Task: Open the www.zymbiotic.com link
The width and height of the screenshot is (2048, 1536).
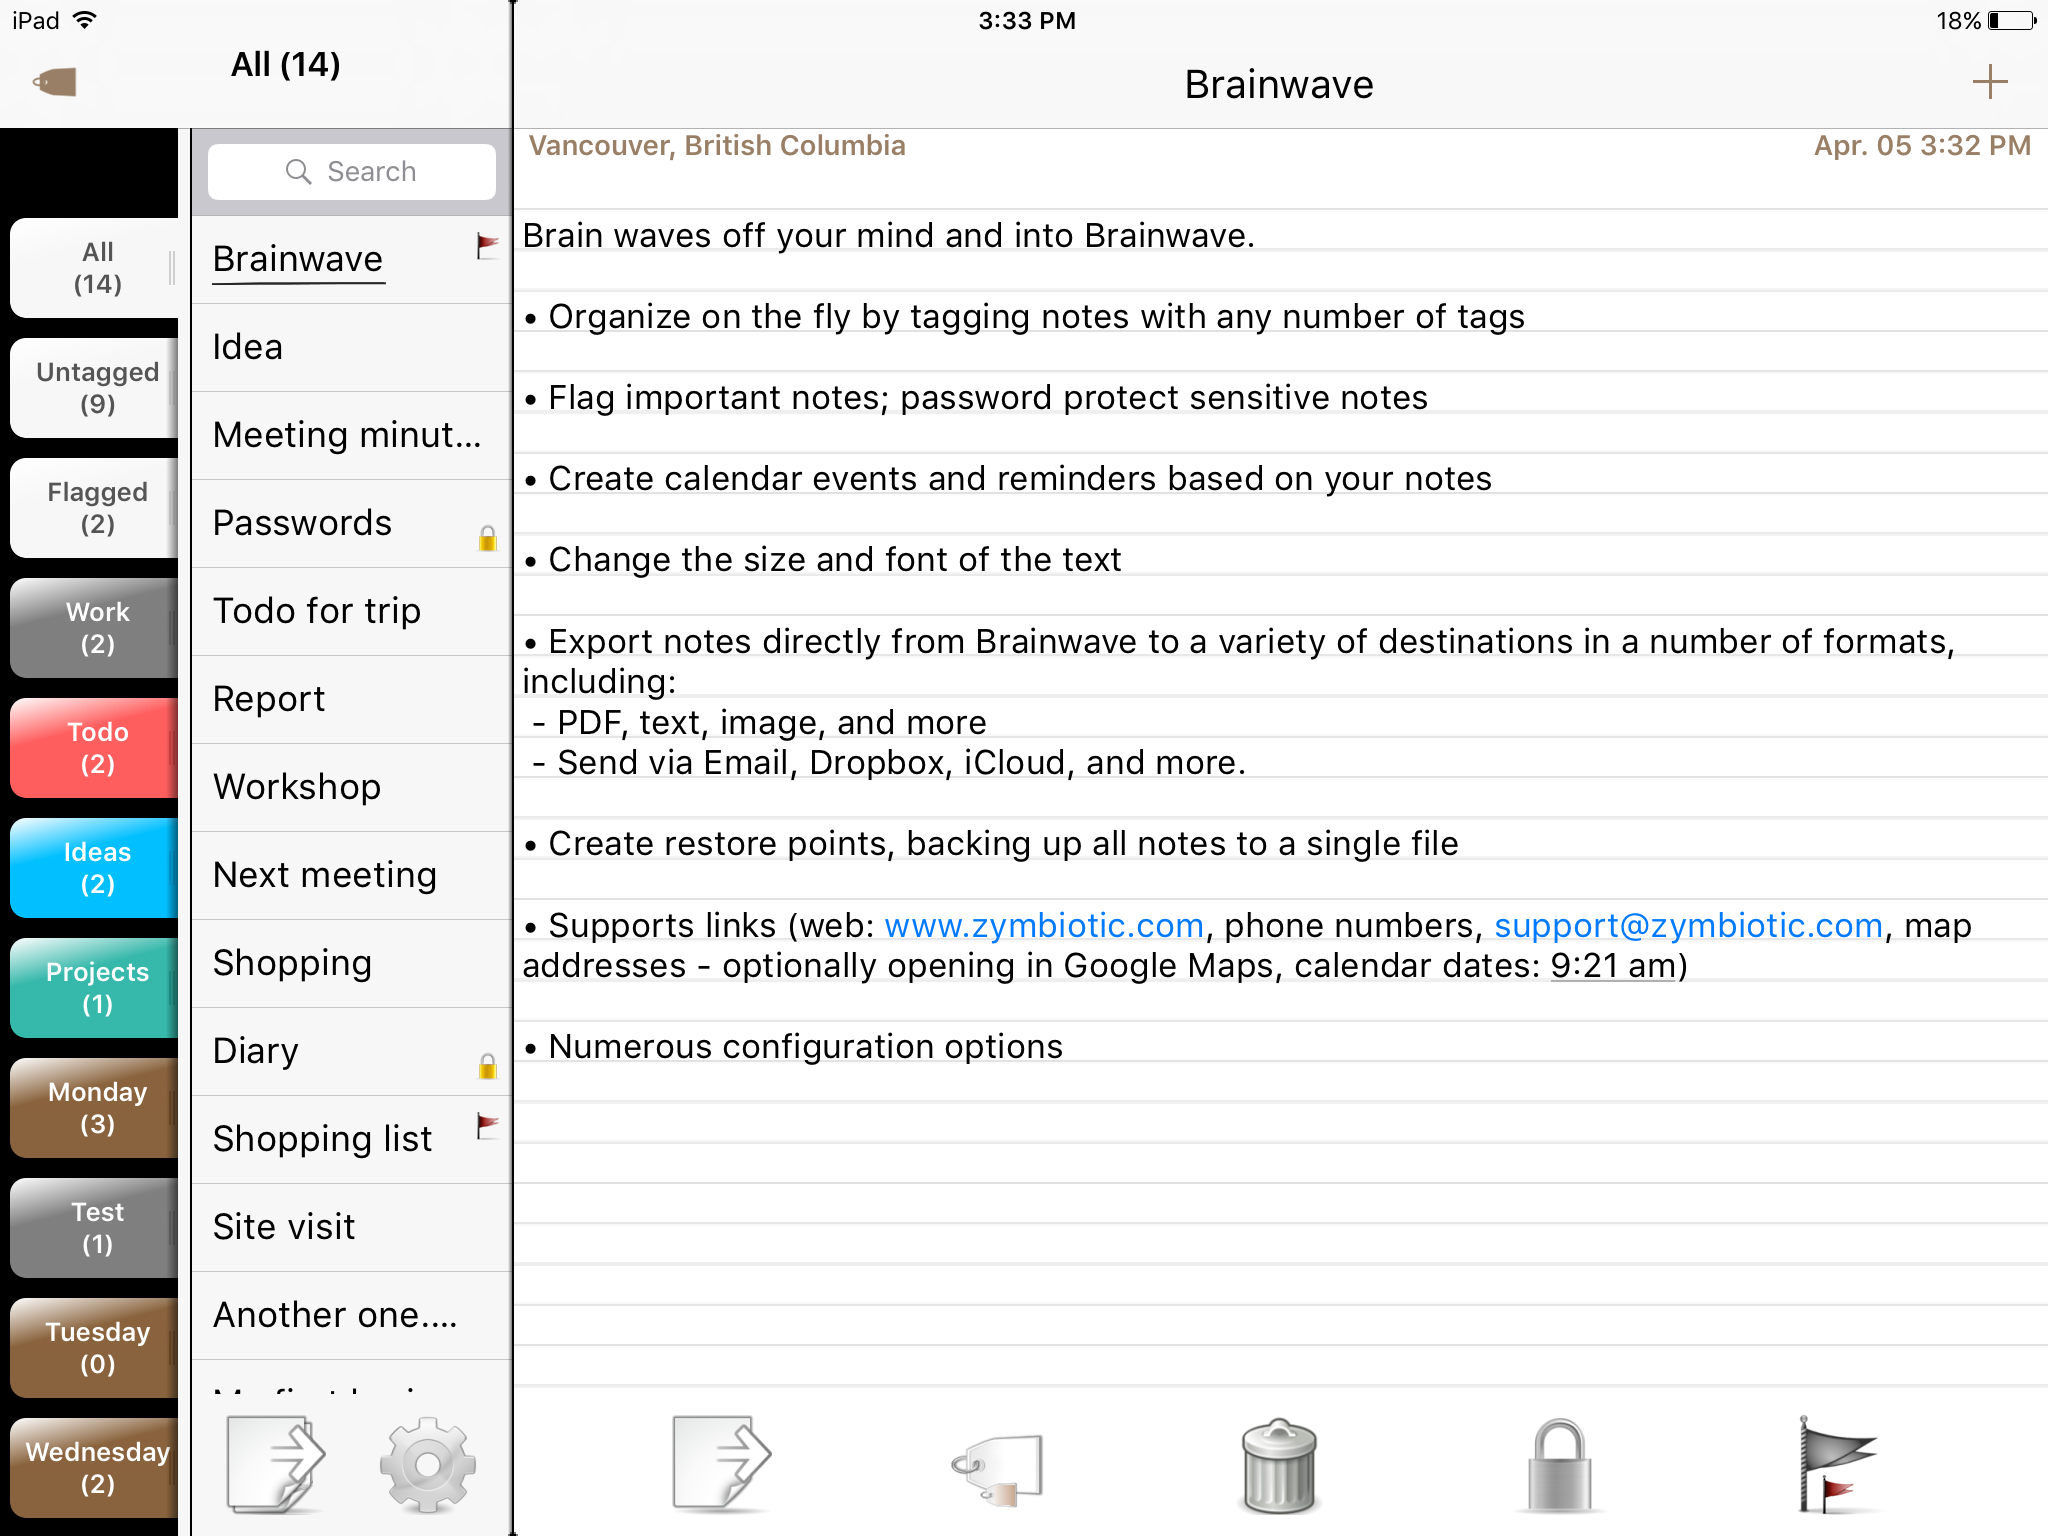Action: [1043, 925]
